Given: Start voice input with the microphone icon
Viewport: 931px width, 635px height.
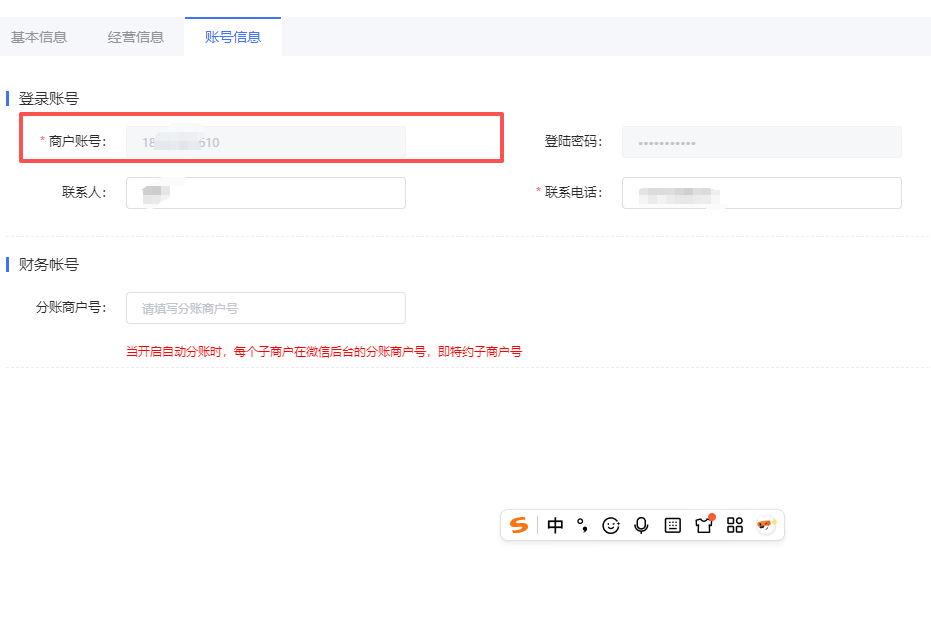Looking at the screenshot, I should coord(641,525).
